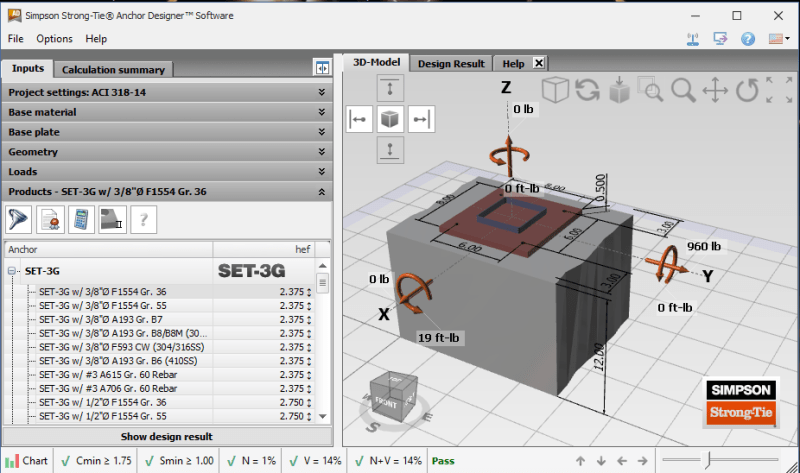Click the monitor share icon in header
This screenshot has width=800, height=473.
click(720, 39)
